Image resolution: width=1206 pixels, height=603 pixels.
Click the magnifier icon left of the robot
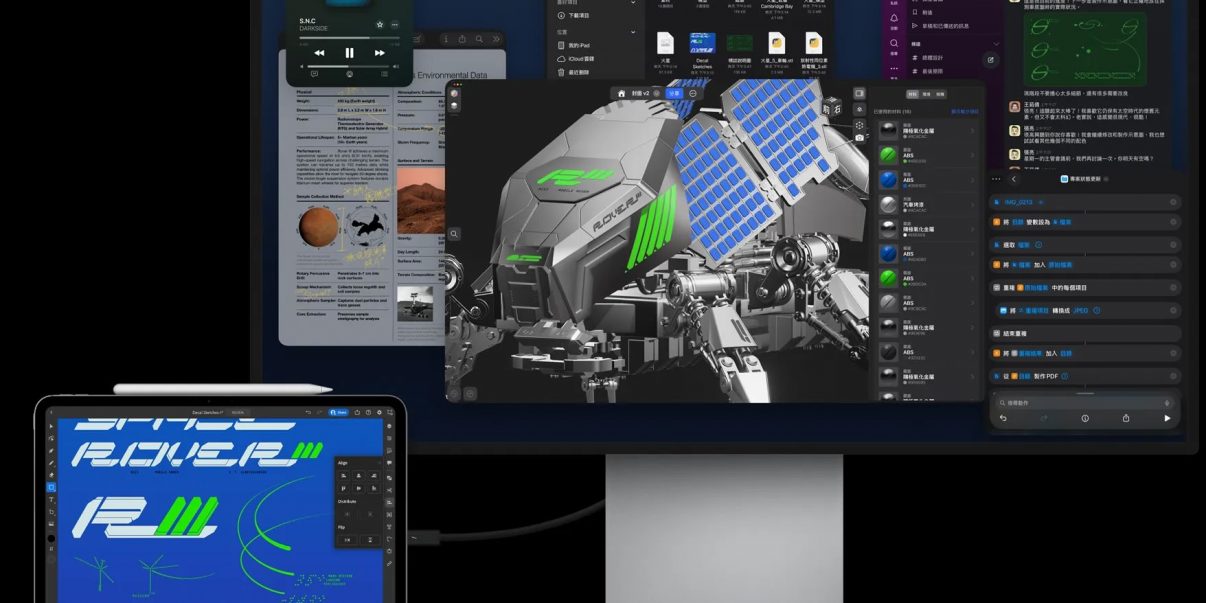point(454,234)
